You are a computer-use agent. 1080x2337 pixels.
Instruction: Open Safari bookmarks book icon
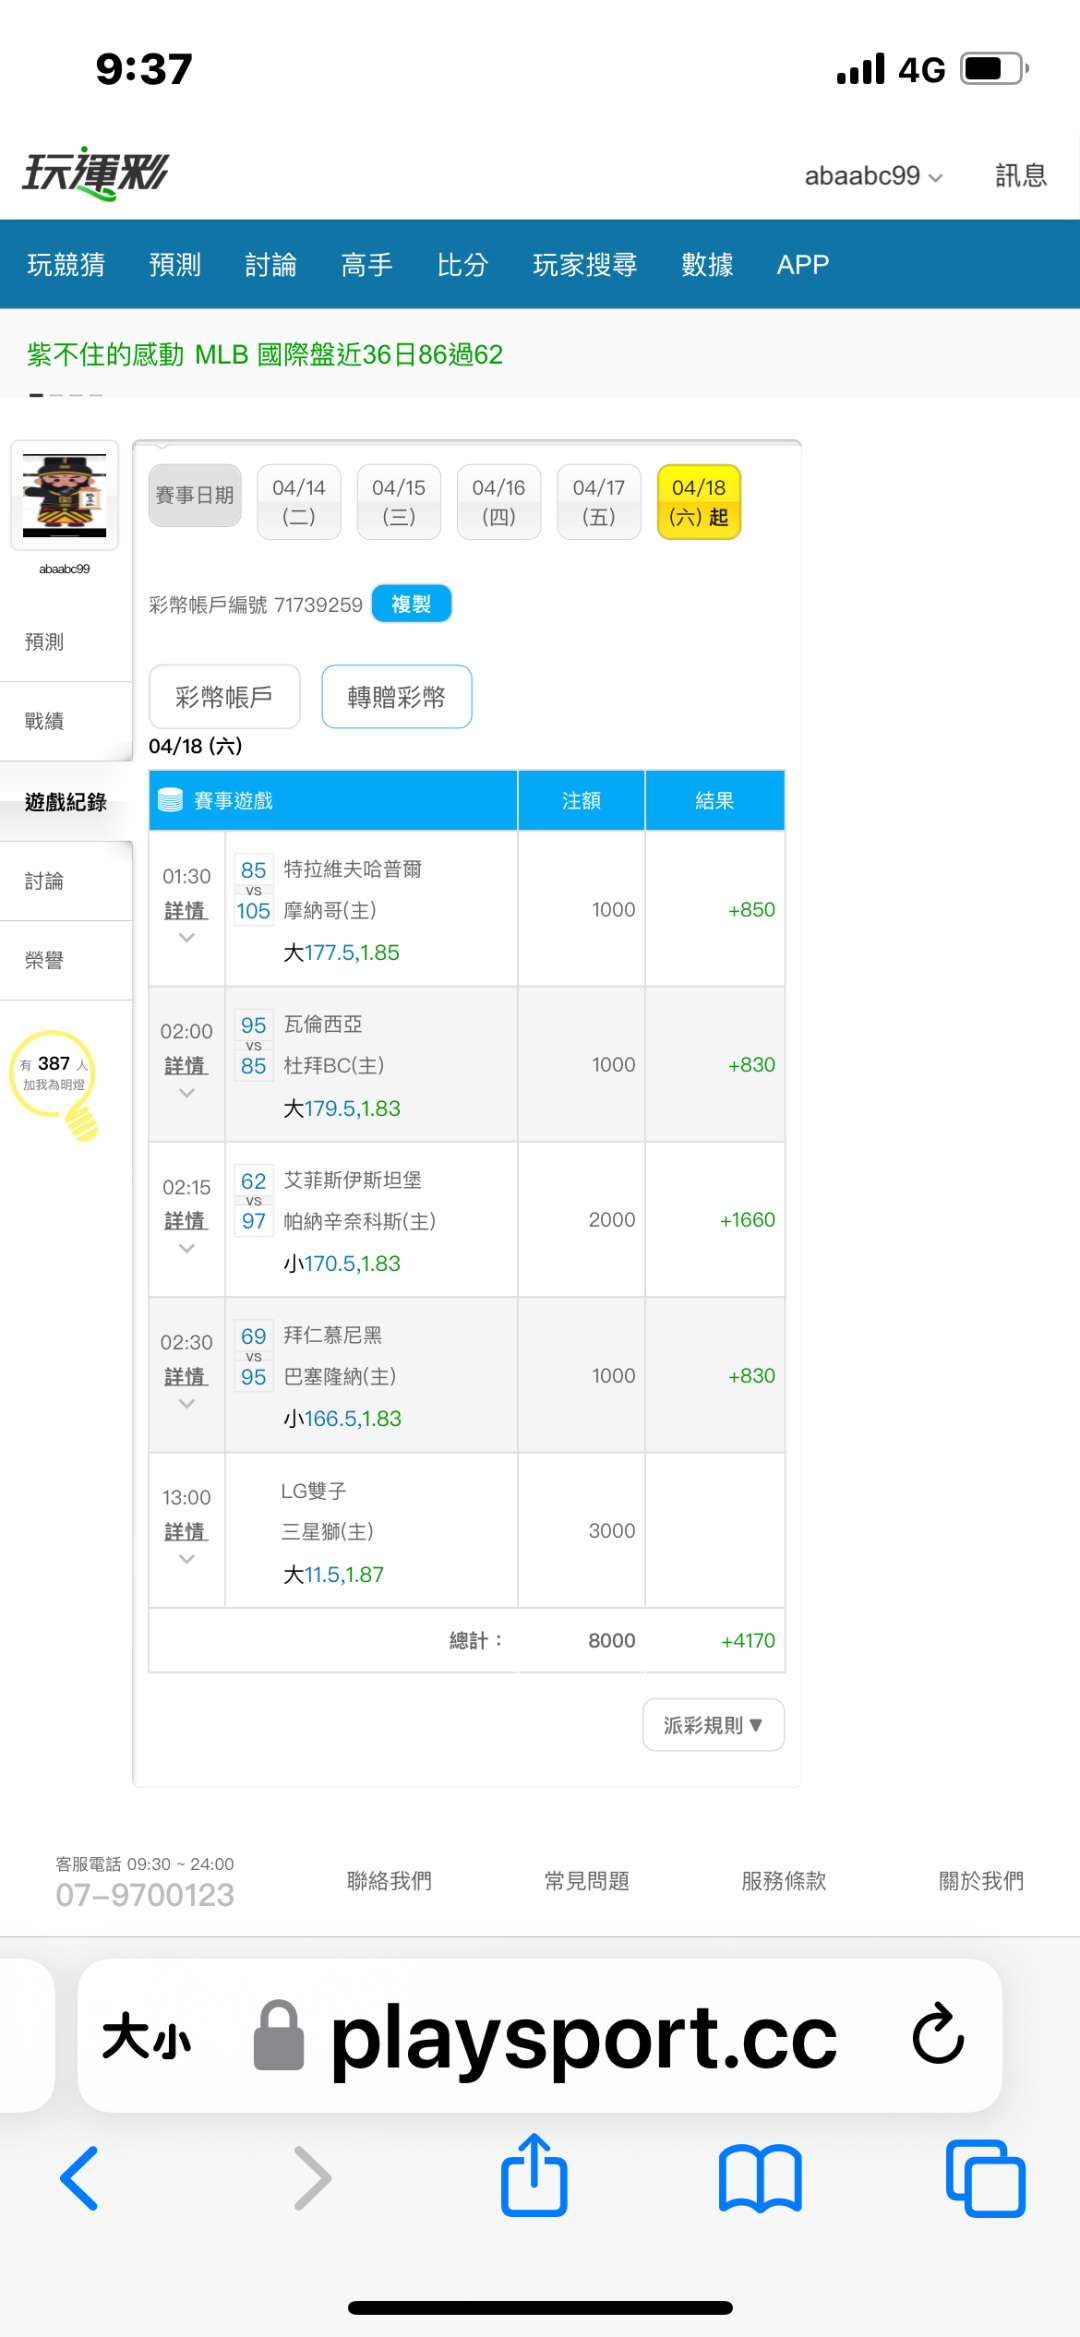[760, 2178]
